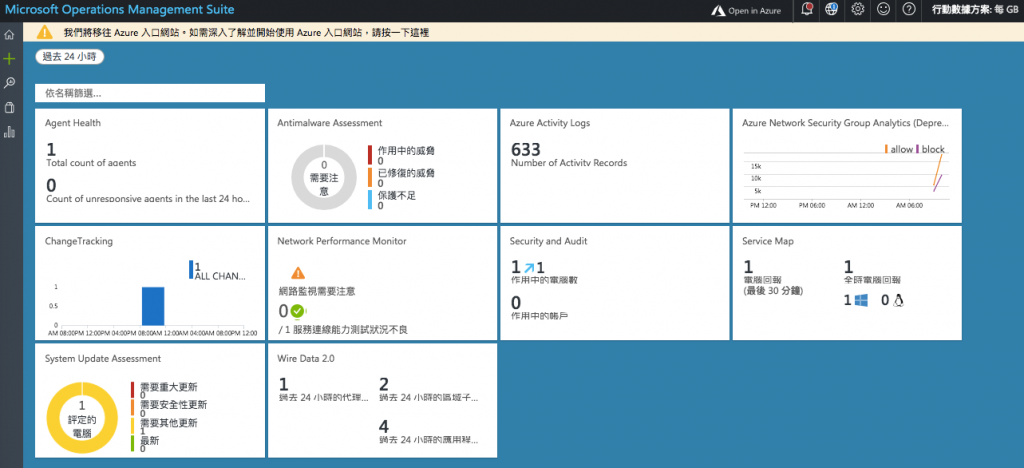Click the light blue 保護不足 legend swatch
This screenshot has height=468, width=1024.
tap(370, 200)
